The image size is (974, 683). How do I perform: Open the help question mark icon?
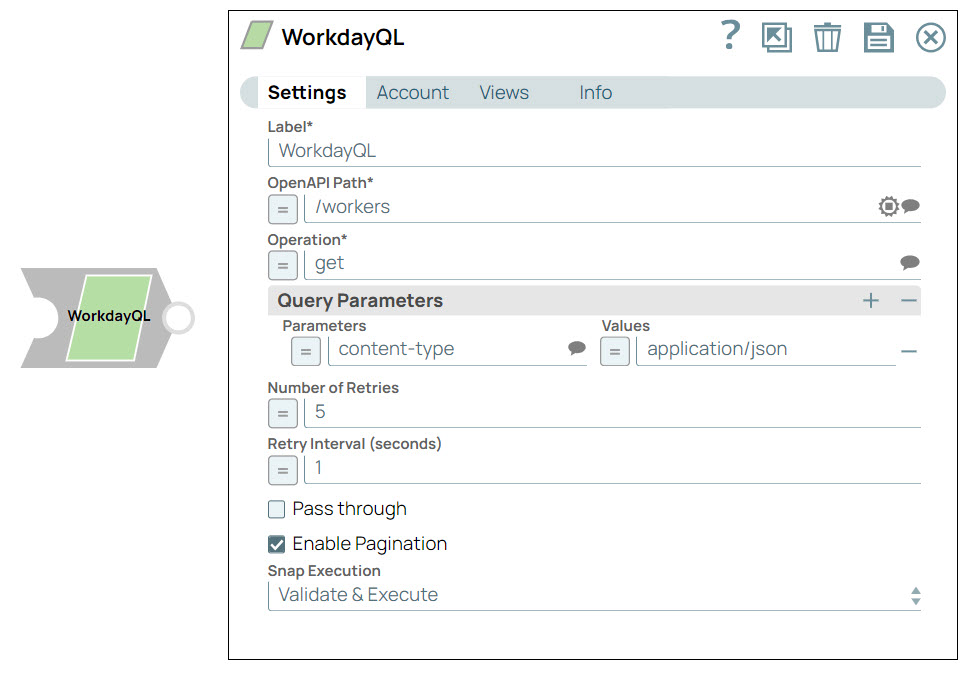730,35
